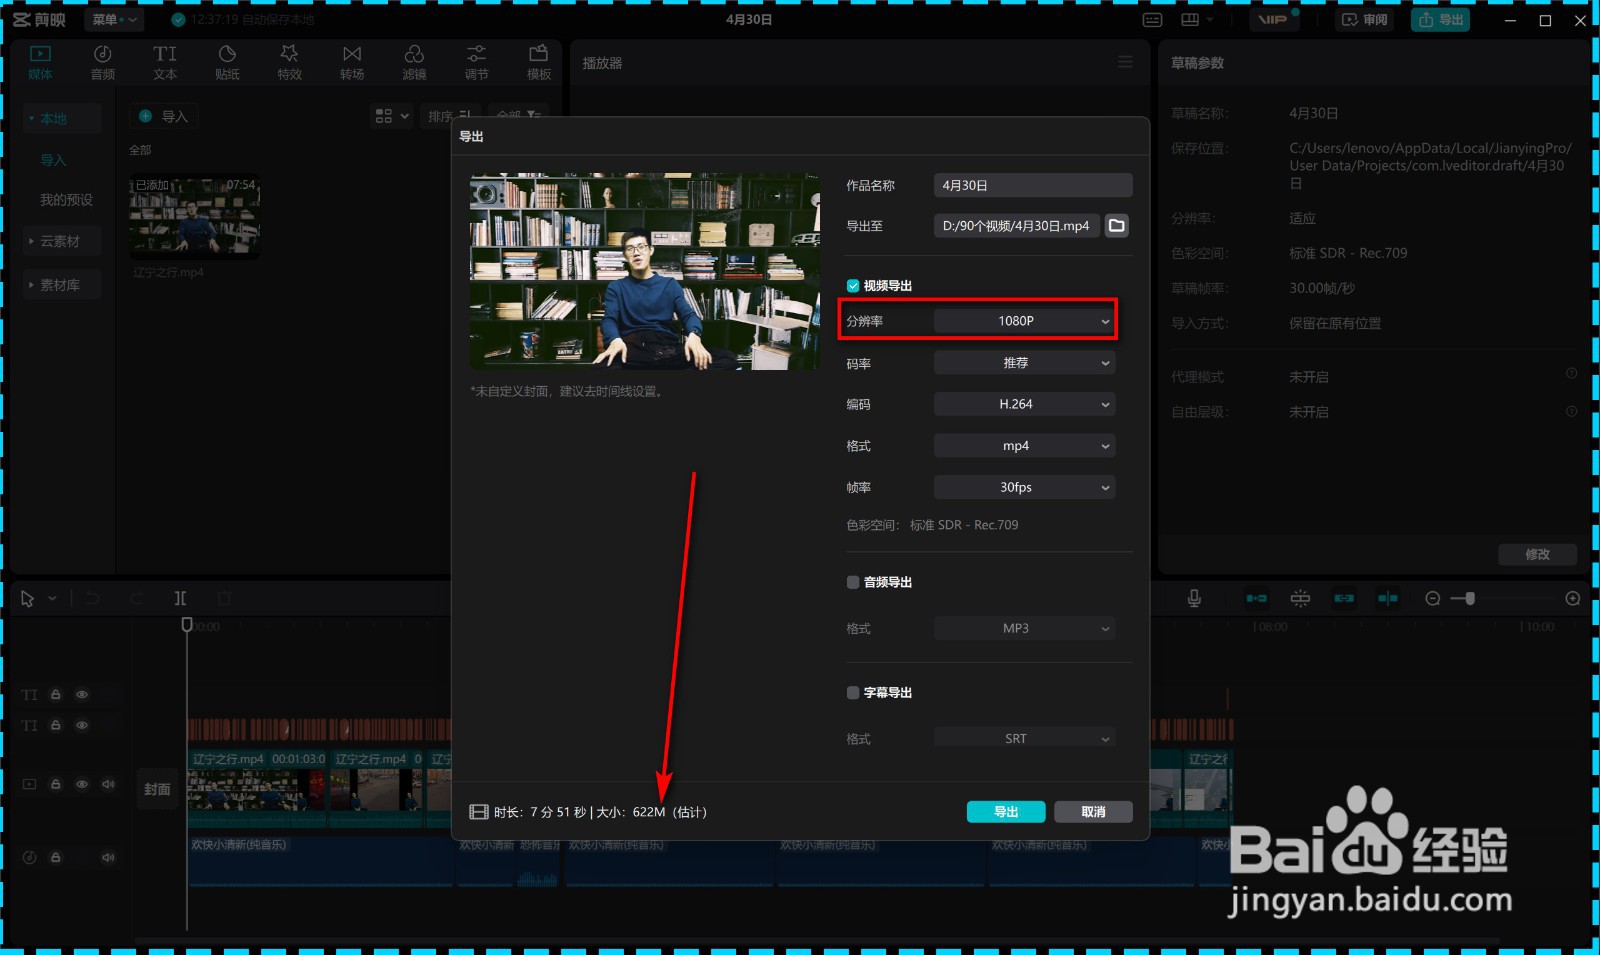This screenshot has width=1600, height=955.
Task: Open the subtitle 格式 SRT dropdown
Action: click(1025, 738)
